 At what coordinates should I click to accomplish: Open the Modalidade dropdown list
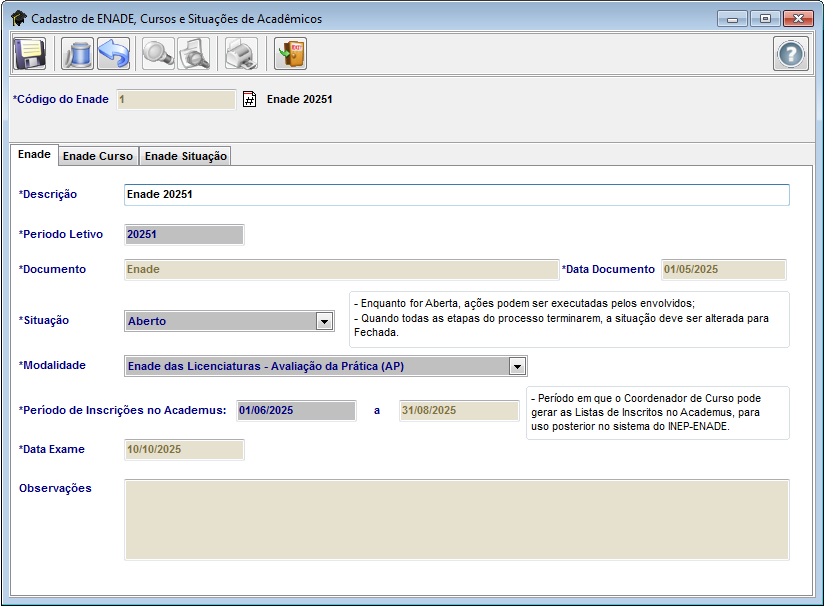(516, 366)
